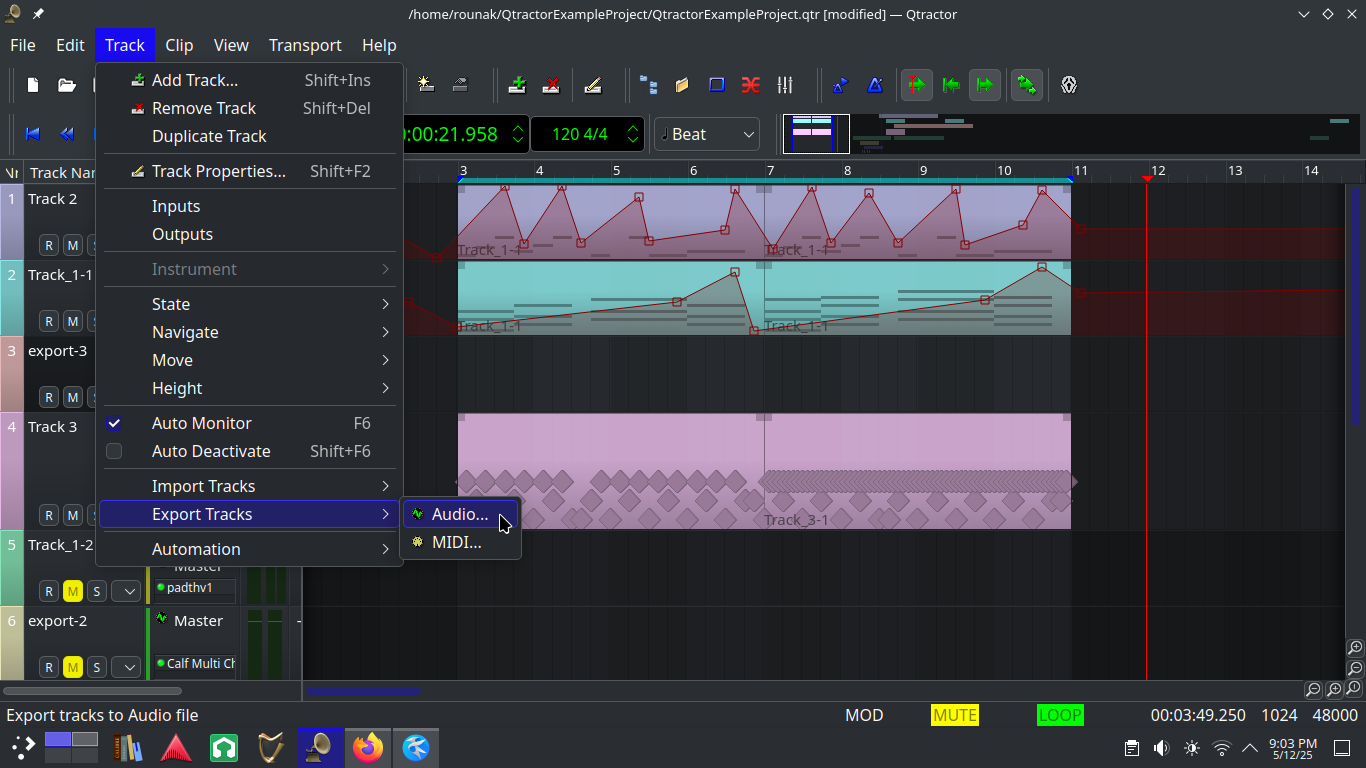Click the New session file icon
Viewport: 1366px width, 768px height.
tap(33, 85)
